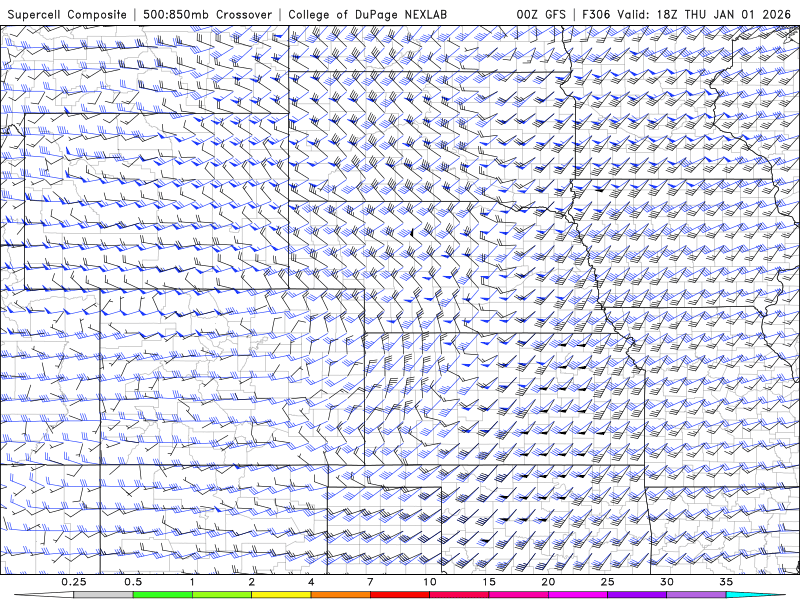
Task: Click the '10' legend value
Action: [430, 582]
